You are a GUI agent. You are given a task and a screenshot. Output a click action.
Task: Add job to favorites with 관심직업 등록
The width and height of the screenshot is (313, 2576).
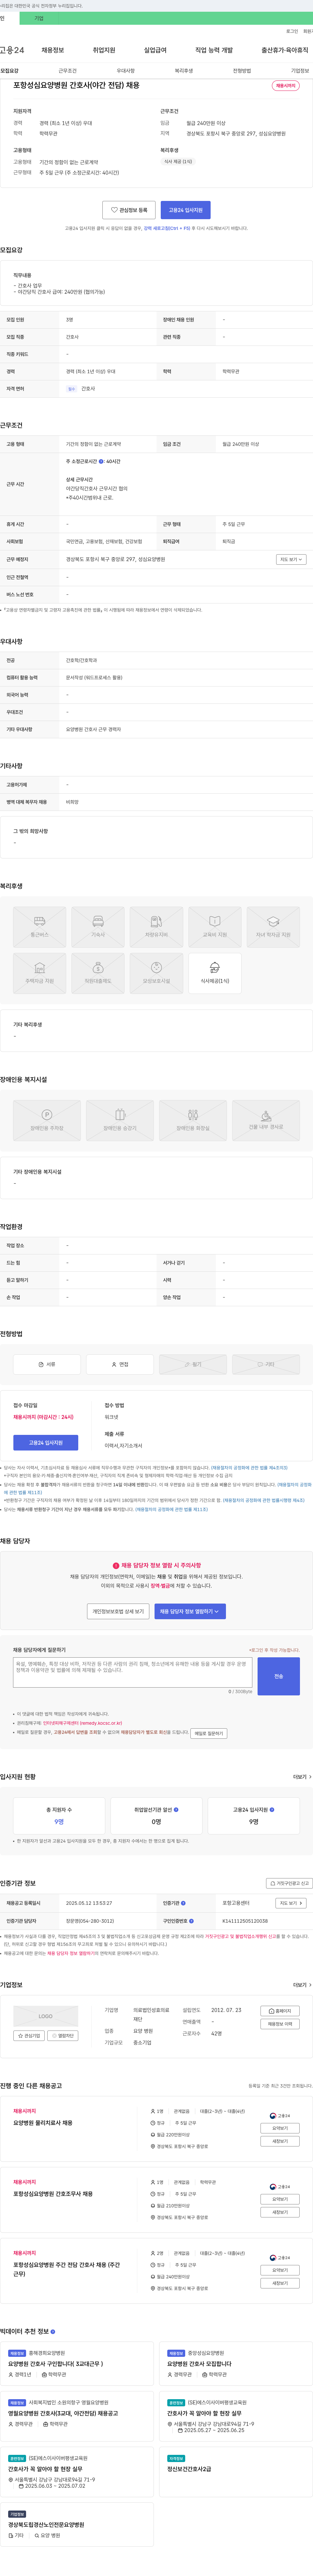pyautogui.click(x=129, y=210)
